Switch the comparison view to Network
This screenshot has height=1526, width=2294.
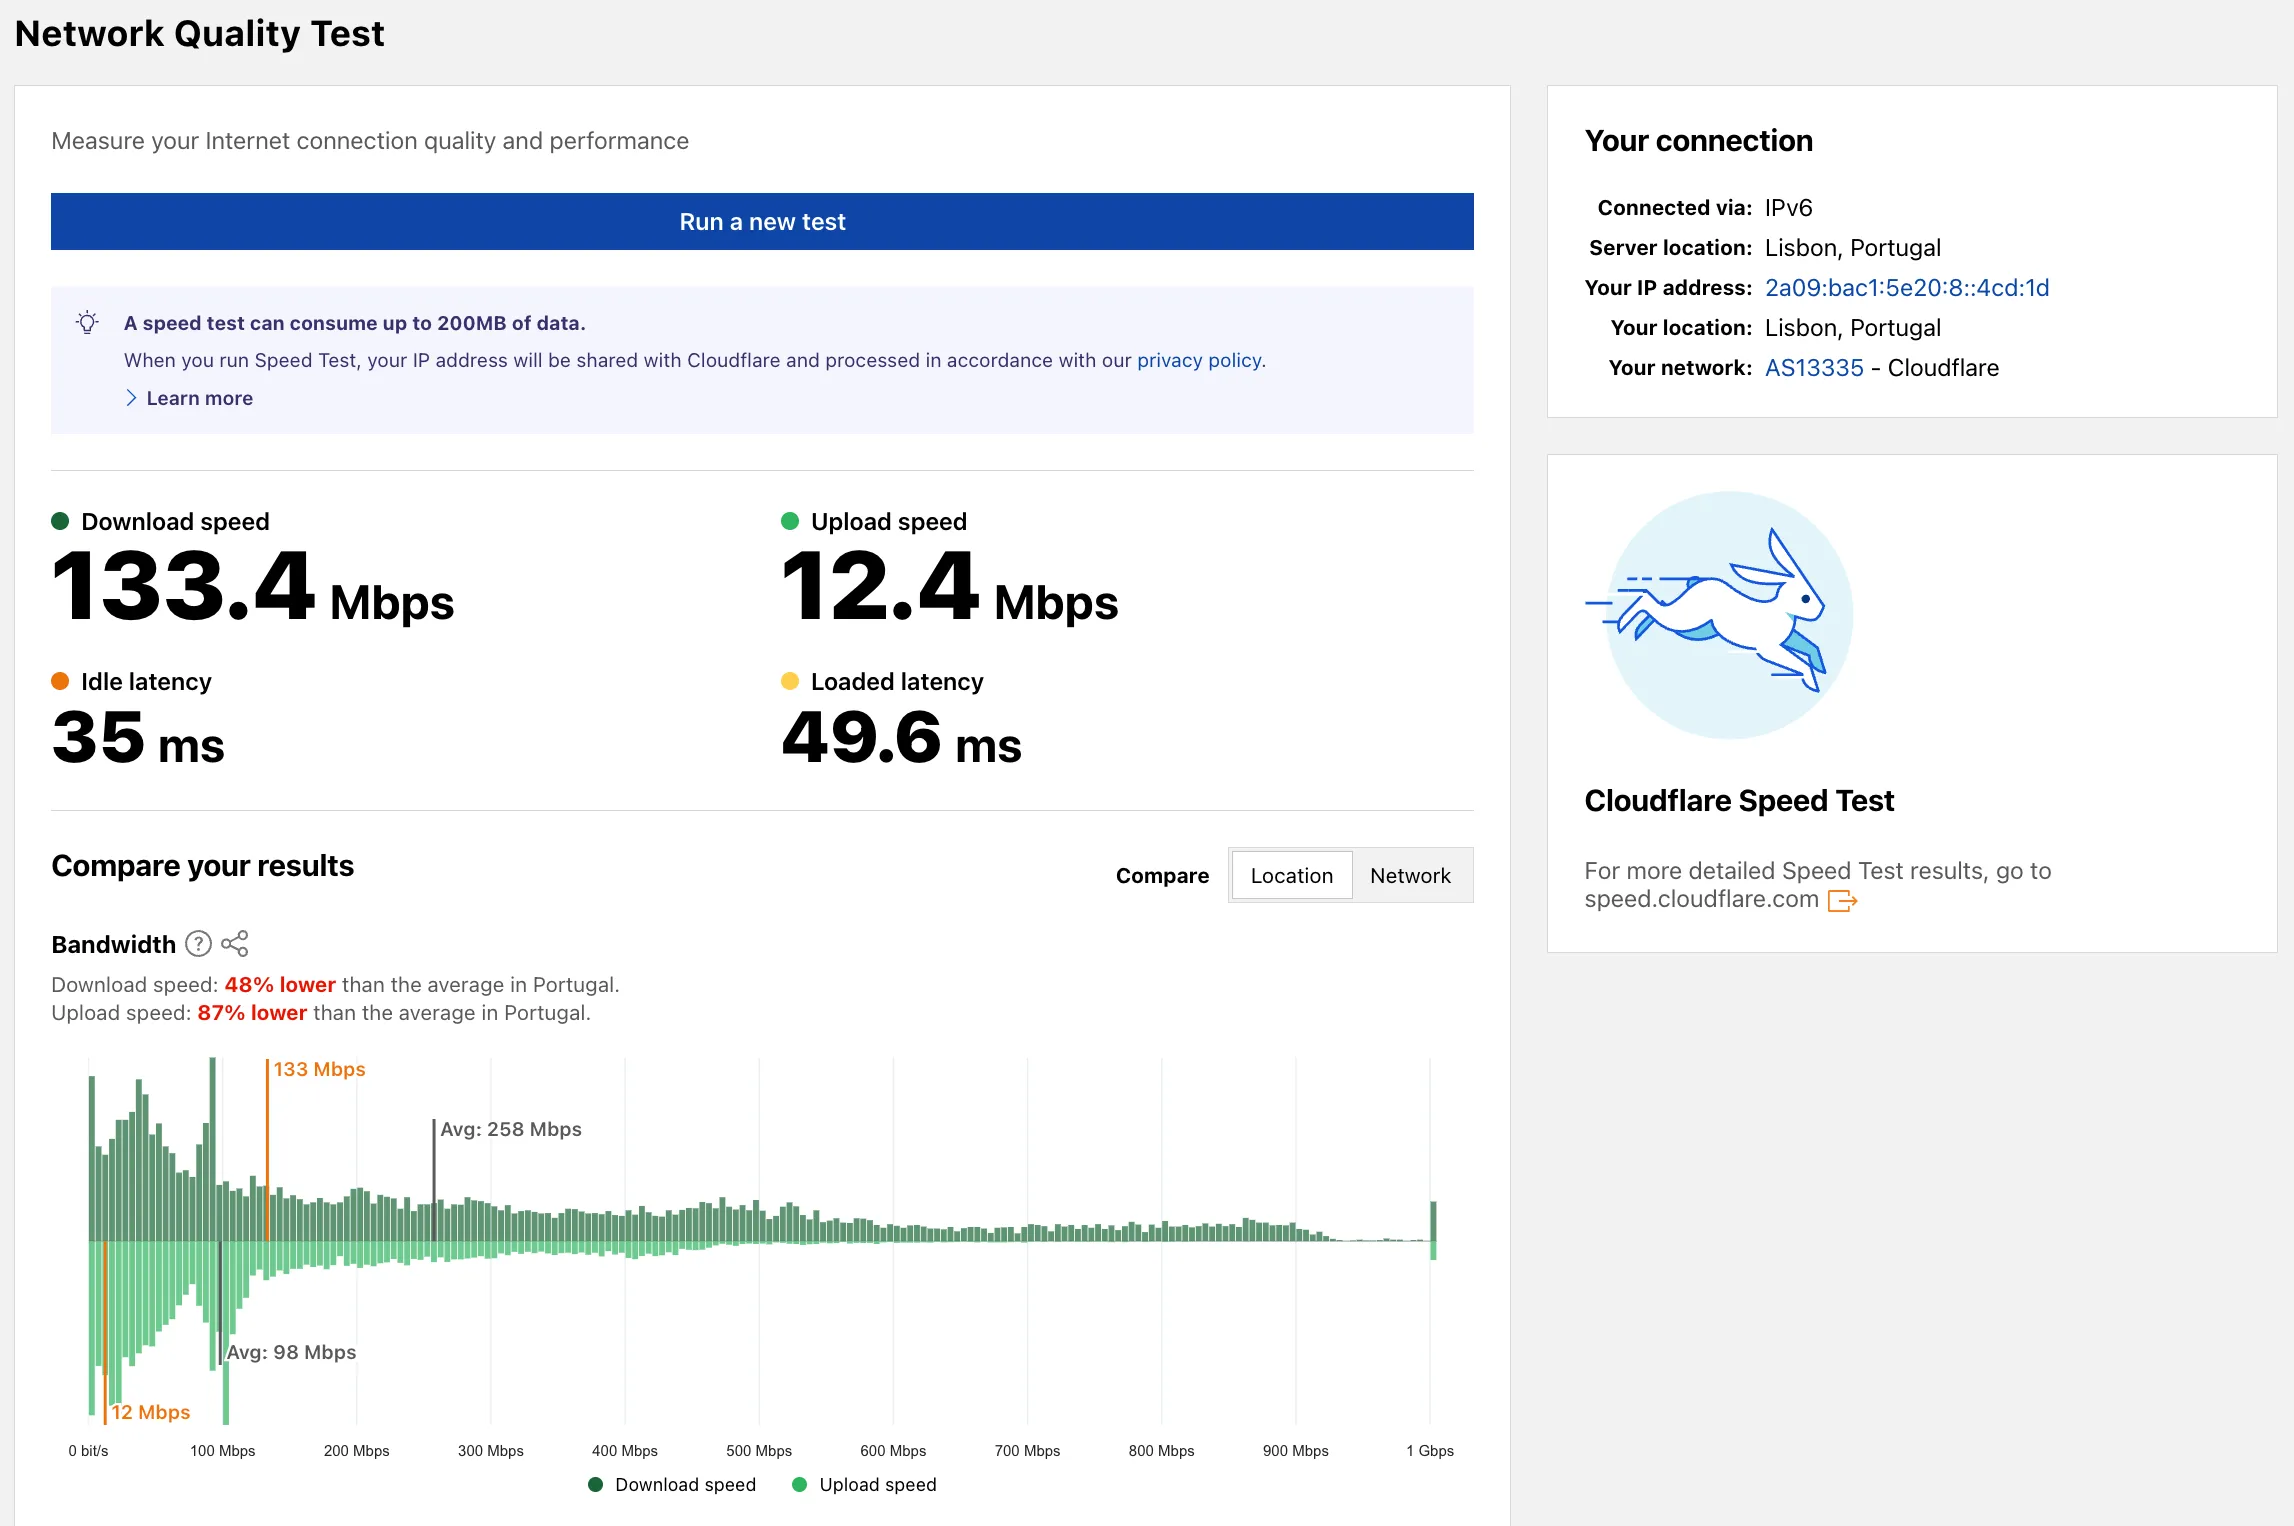click(x=1411, y=875)
